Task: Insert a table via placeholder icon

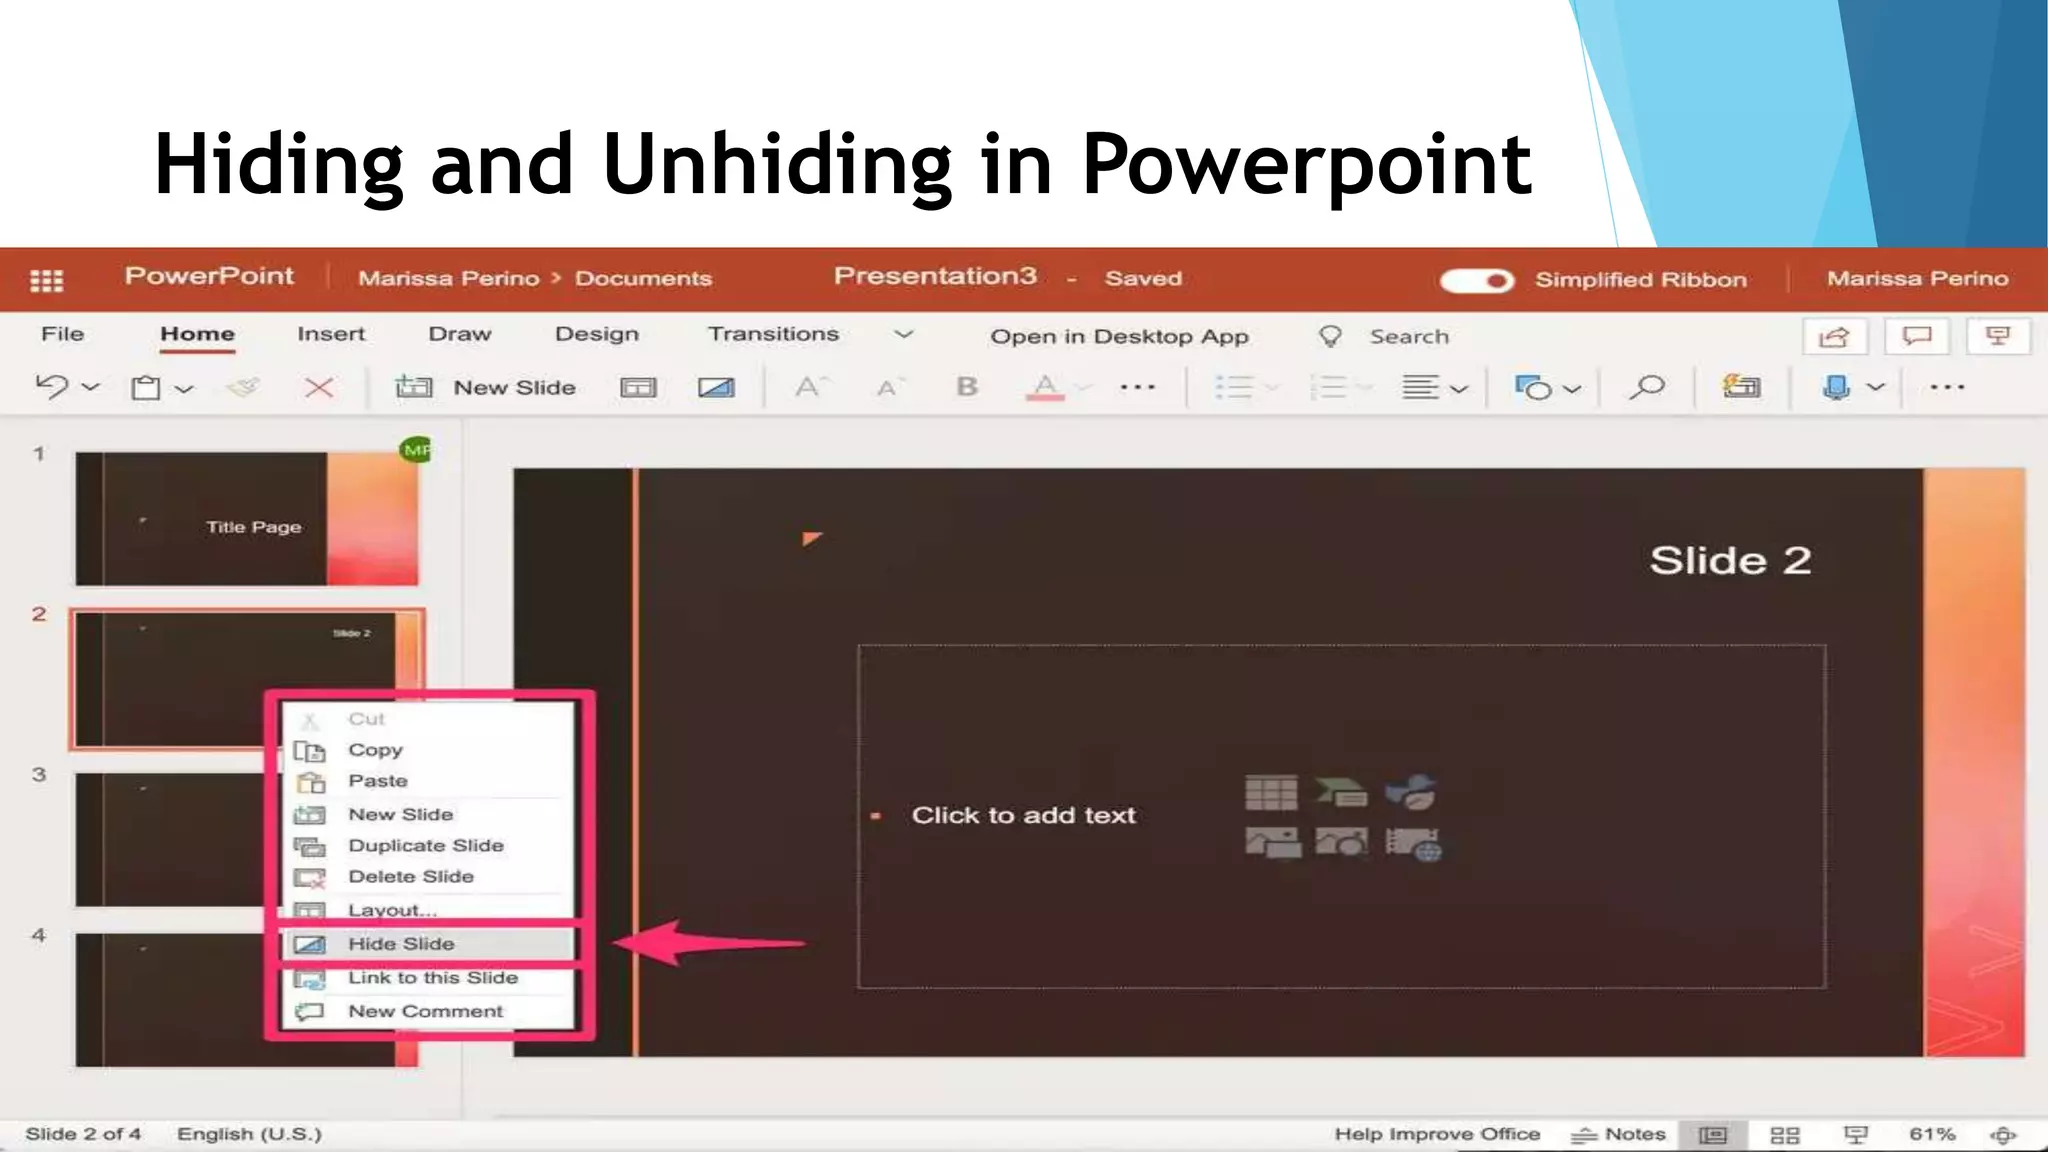Action: [x=1271, y=793]
